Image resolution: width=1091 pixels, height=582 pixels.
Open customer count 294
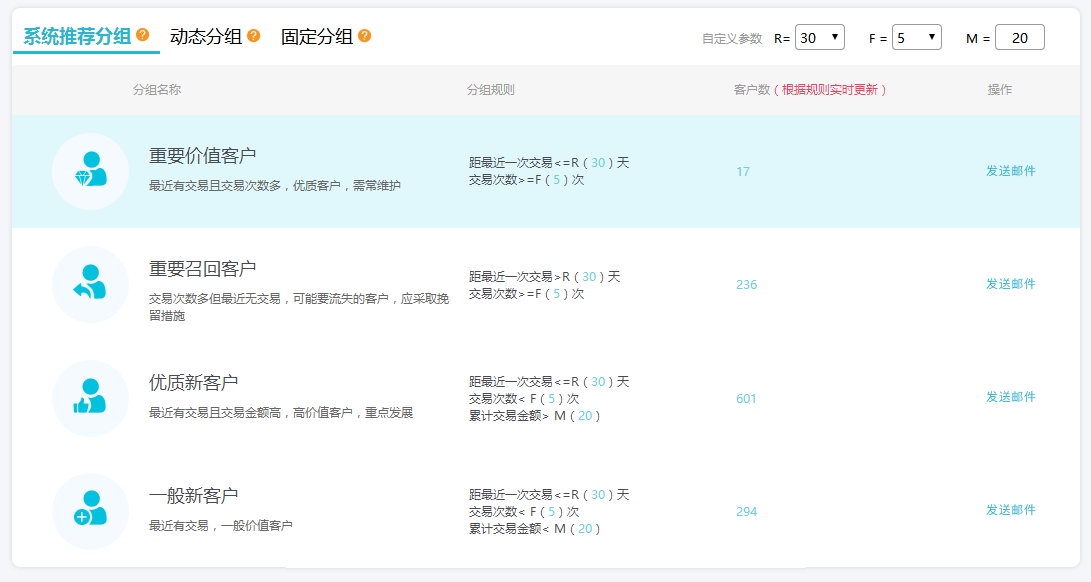pos(747,512)
